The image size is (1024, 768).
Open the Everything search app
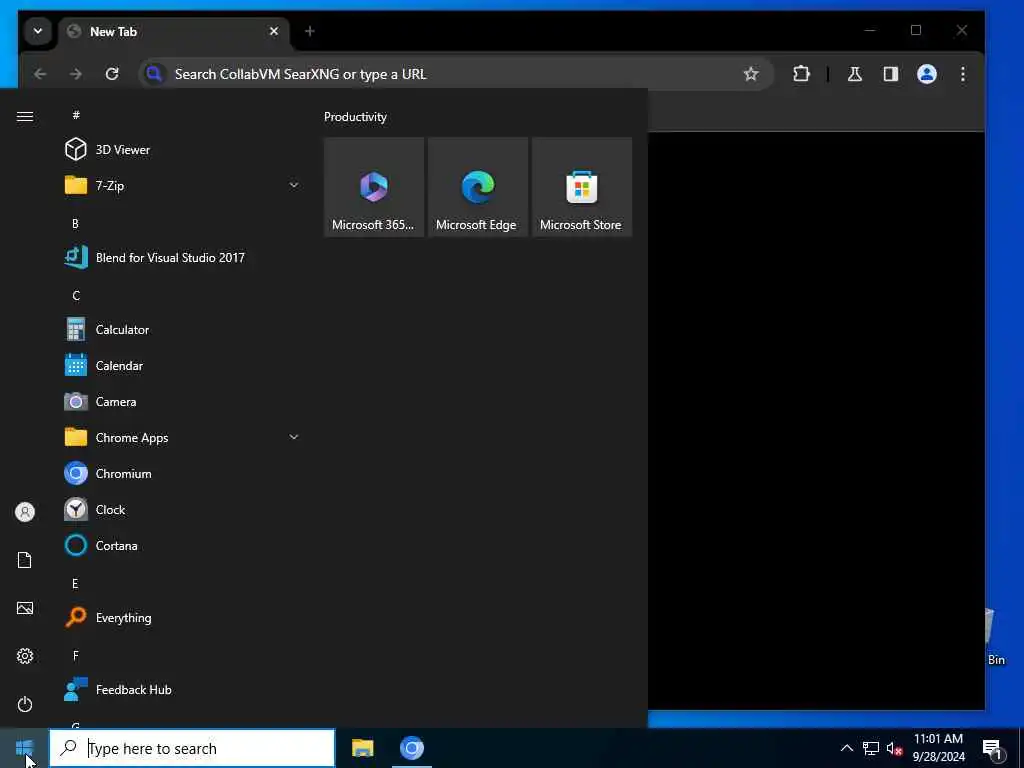click(183, 617)
